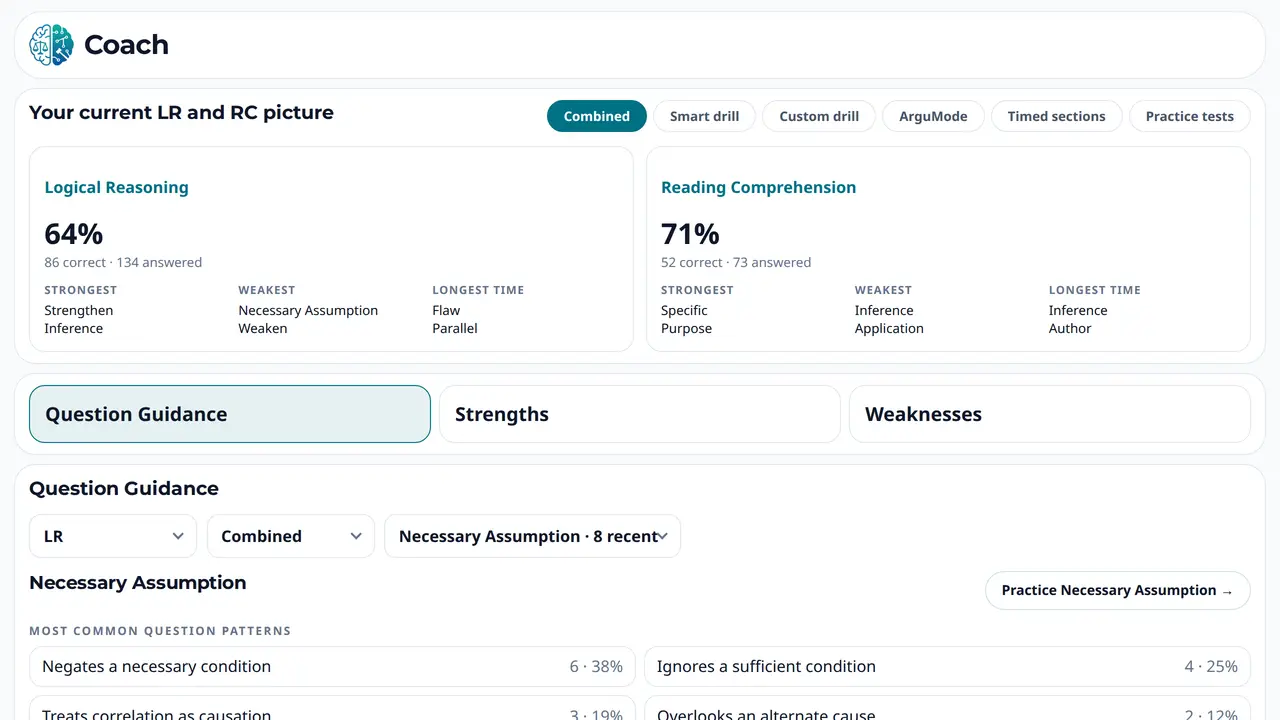Click the Coach app title text

click(x=126, y=45)
